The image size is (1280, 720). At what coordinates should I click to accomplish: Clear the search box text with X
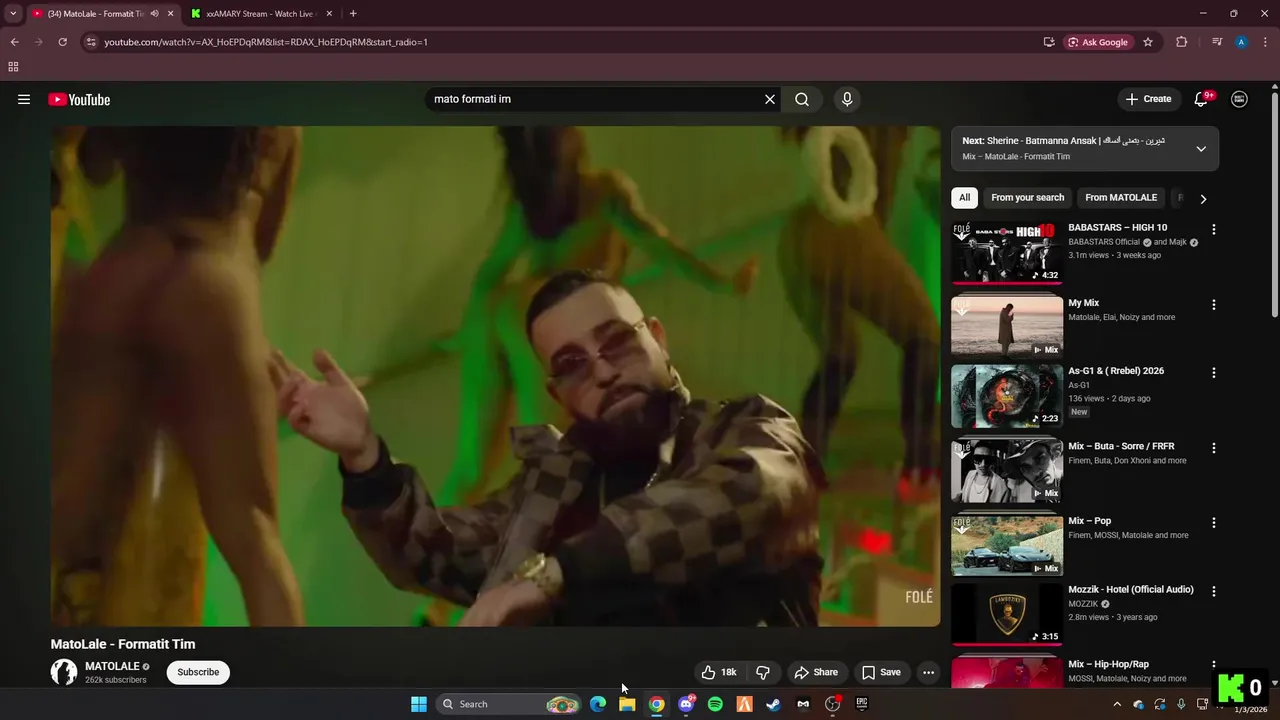pos(770,99)
